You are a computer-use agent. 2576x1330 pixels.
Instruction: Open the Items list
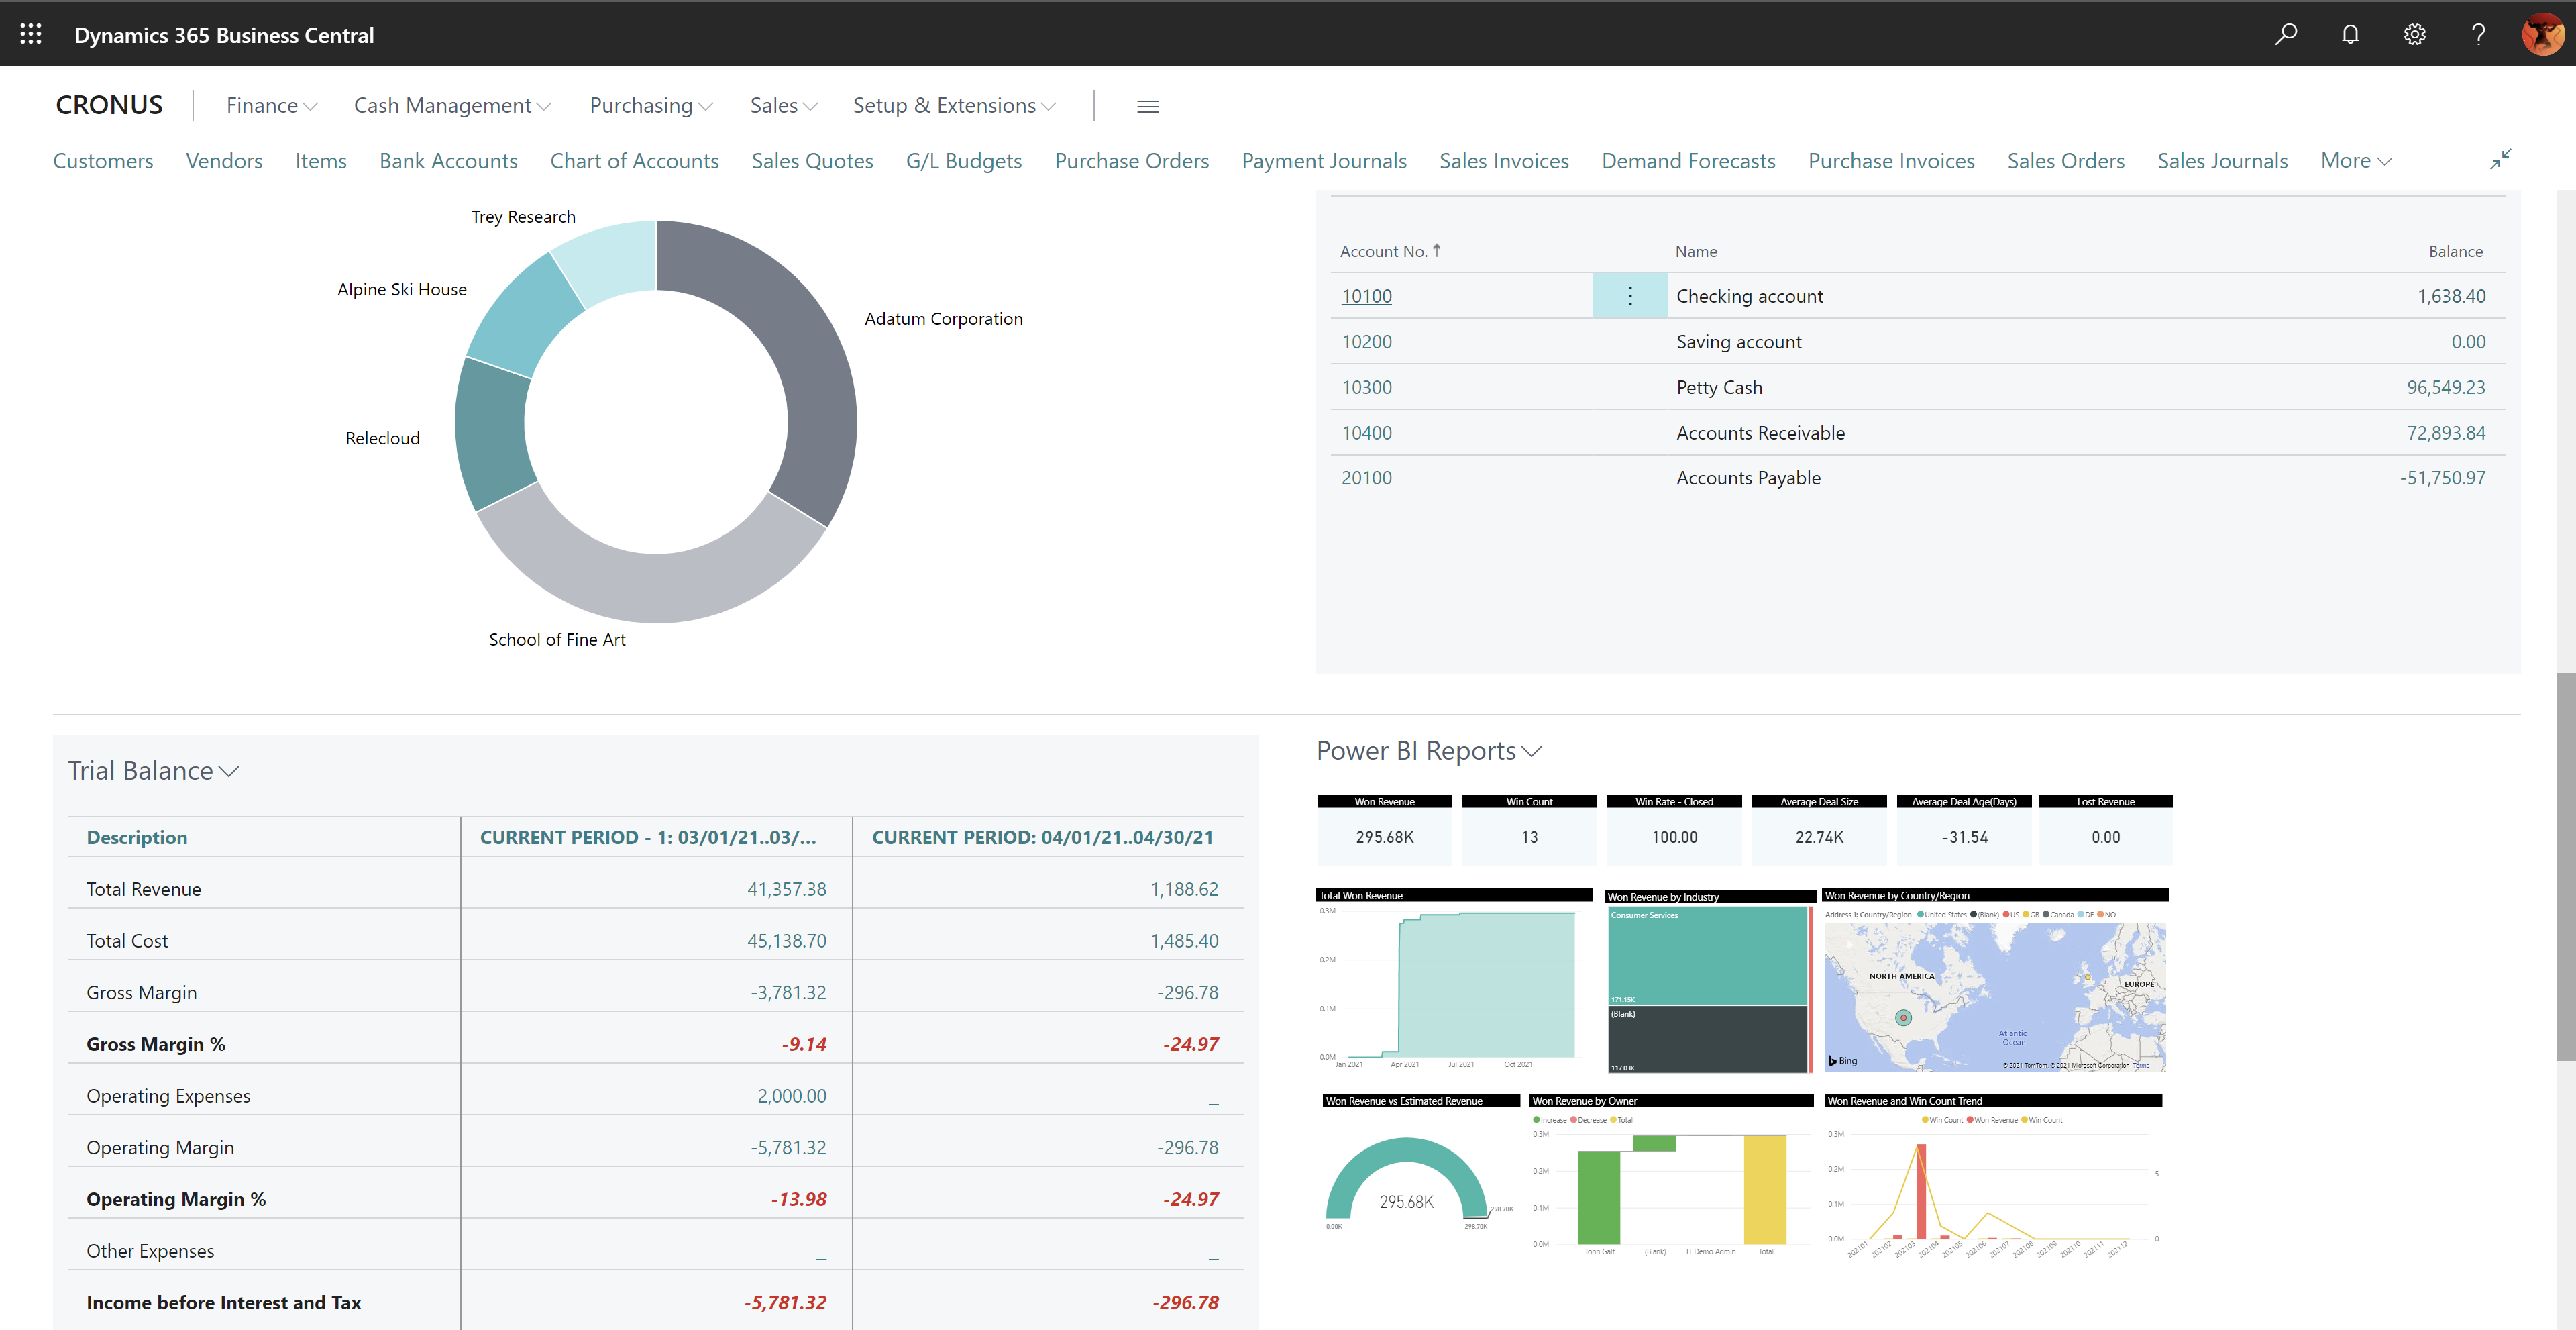tap(320, 161)
